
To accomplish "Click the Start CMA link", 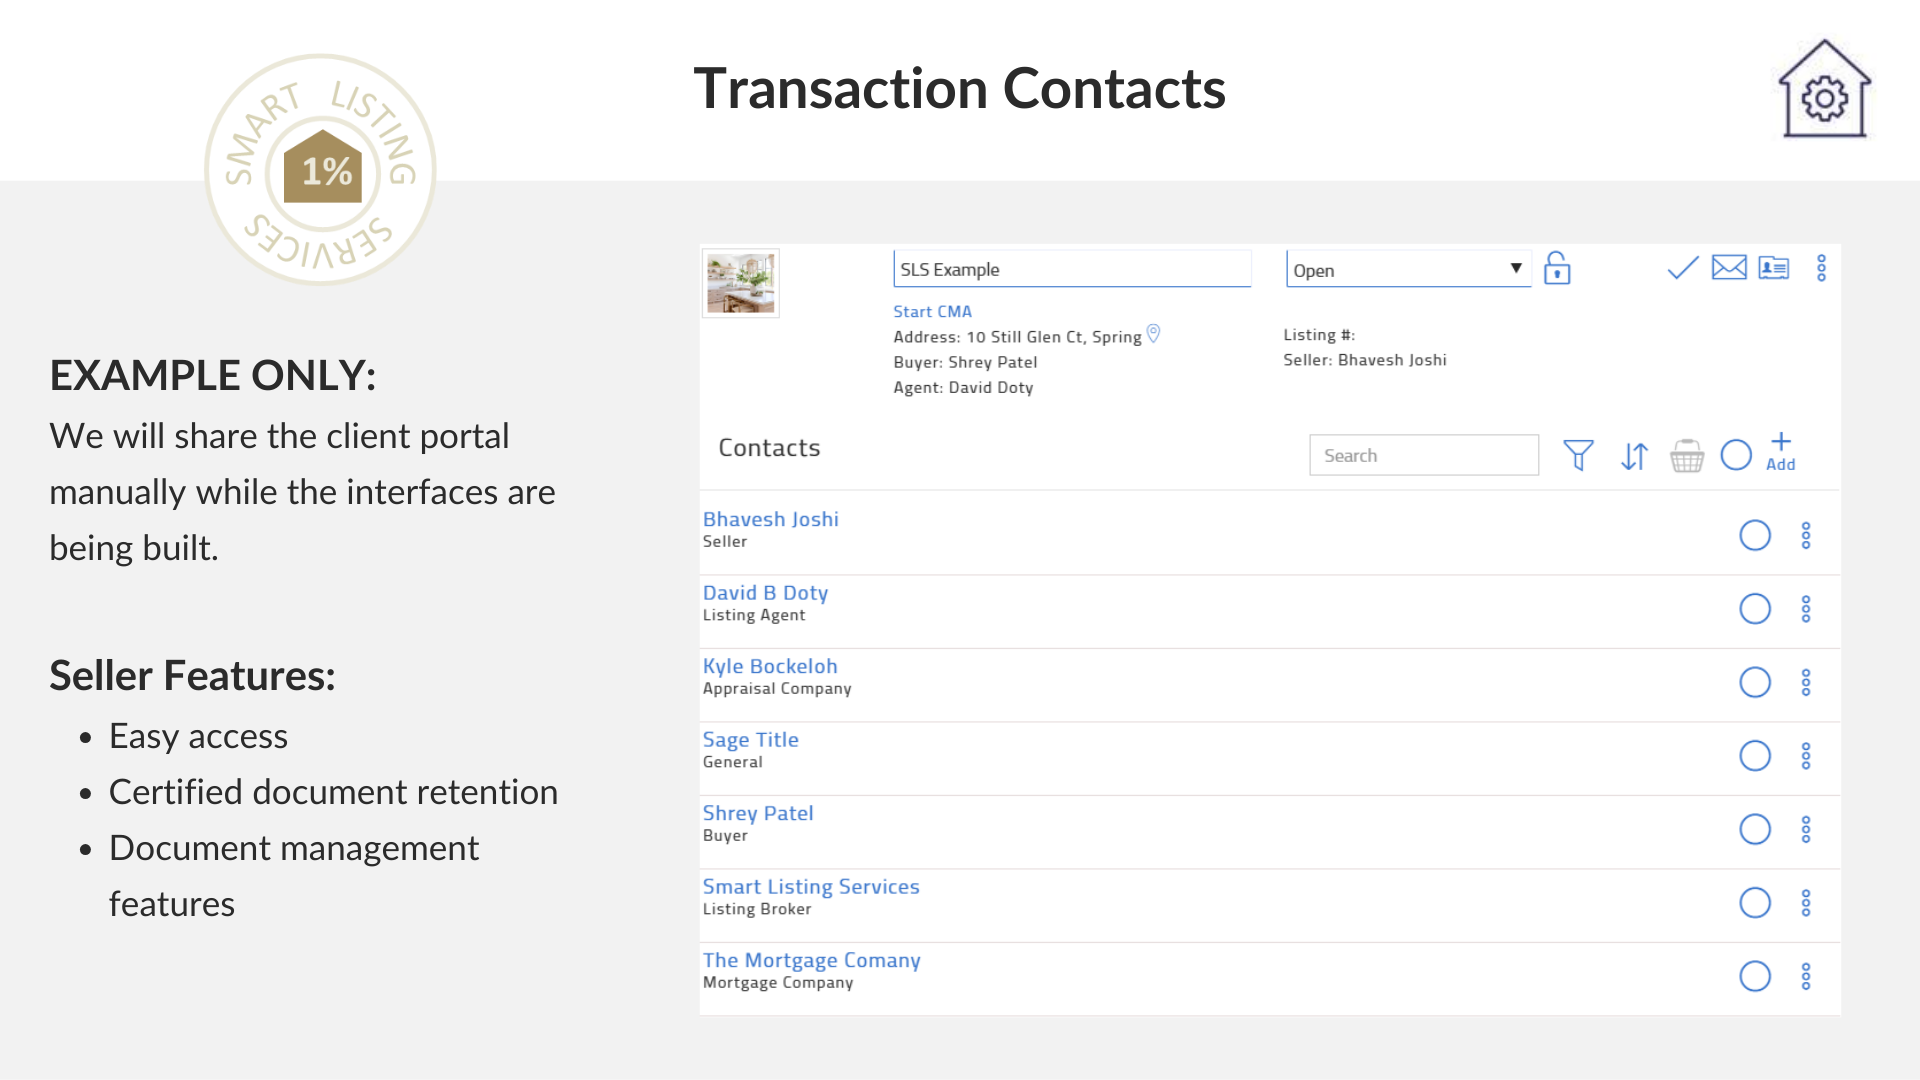I will (x=932, y=311).
